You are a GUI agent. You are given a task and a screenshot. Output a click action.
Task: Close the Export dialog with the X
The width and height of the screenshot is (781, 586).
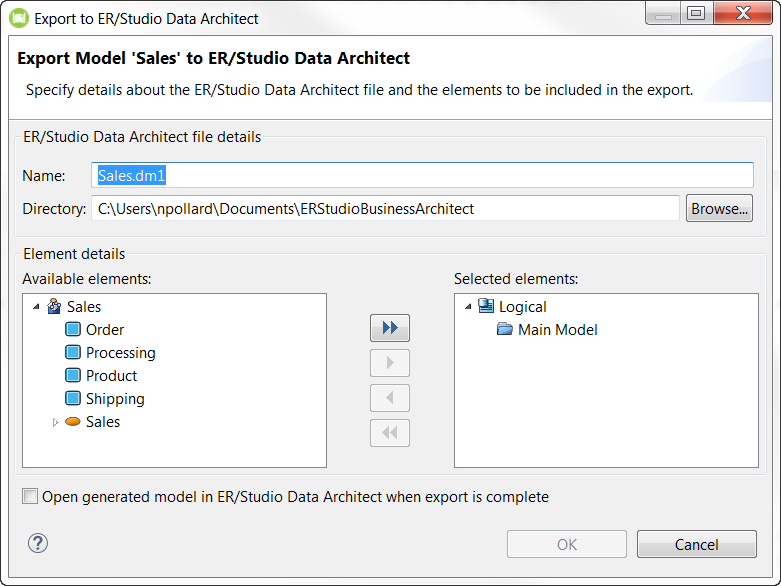[x=743, y=13]
